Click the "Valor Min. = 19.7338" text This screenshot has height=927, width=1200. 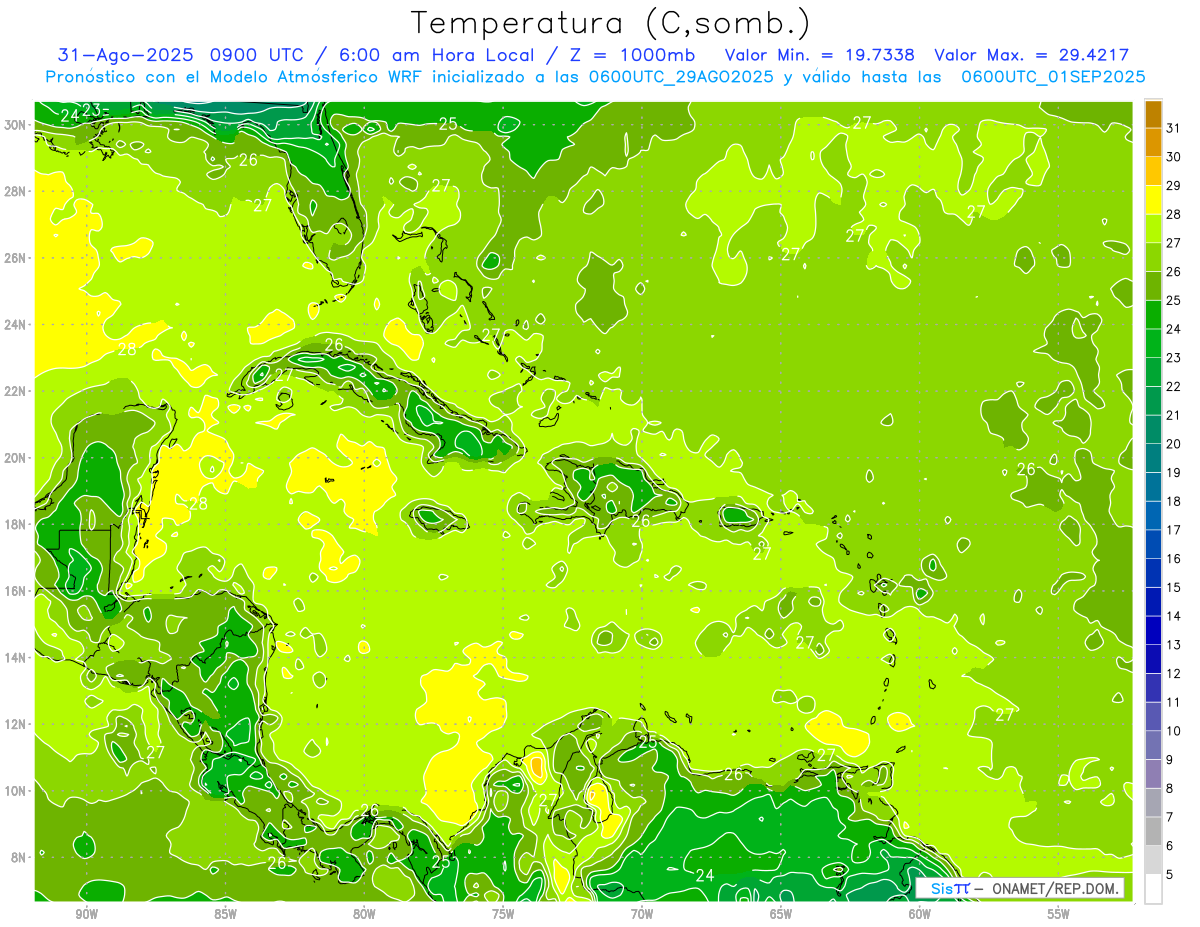pos(820,55)
